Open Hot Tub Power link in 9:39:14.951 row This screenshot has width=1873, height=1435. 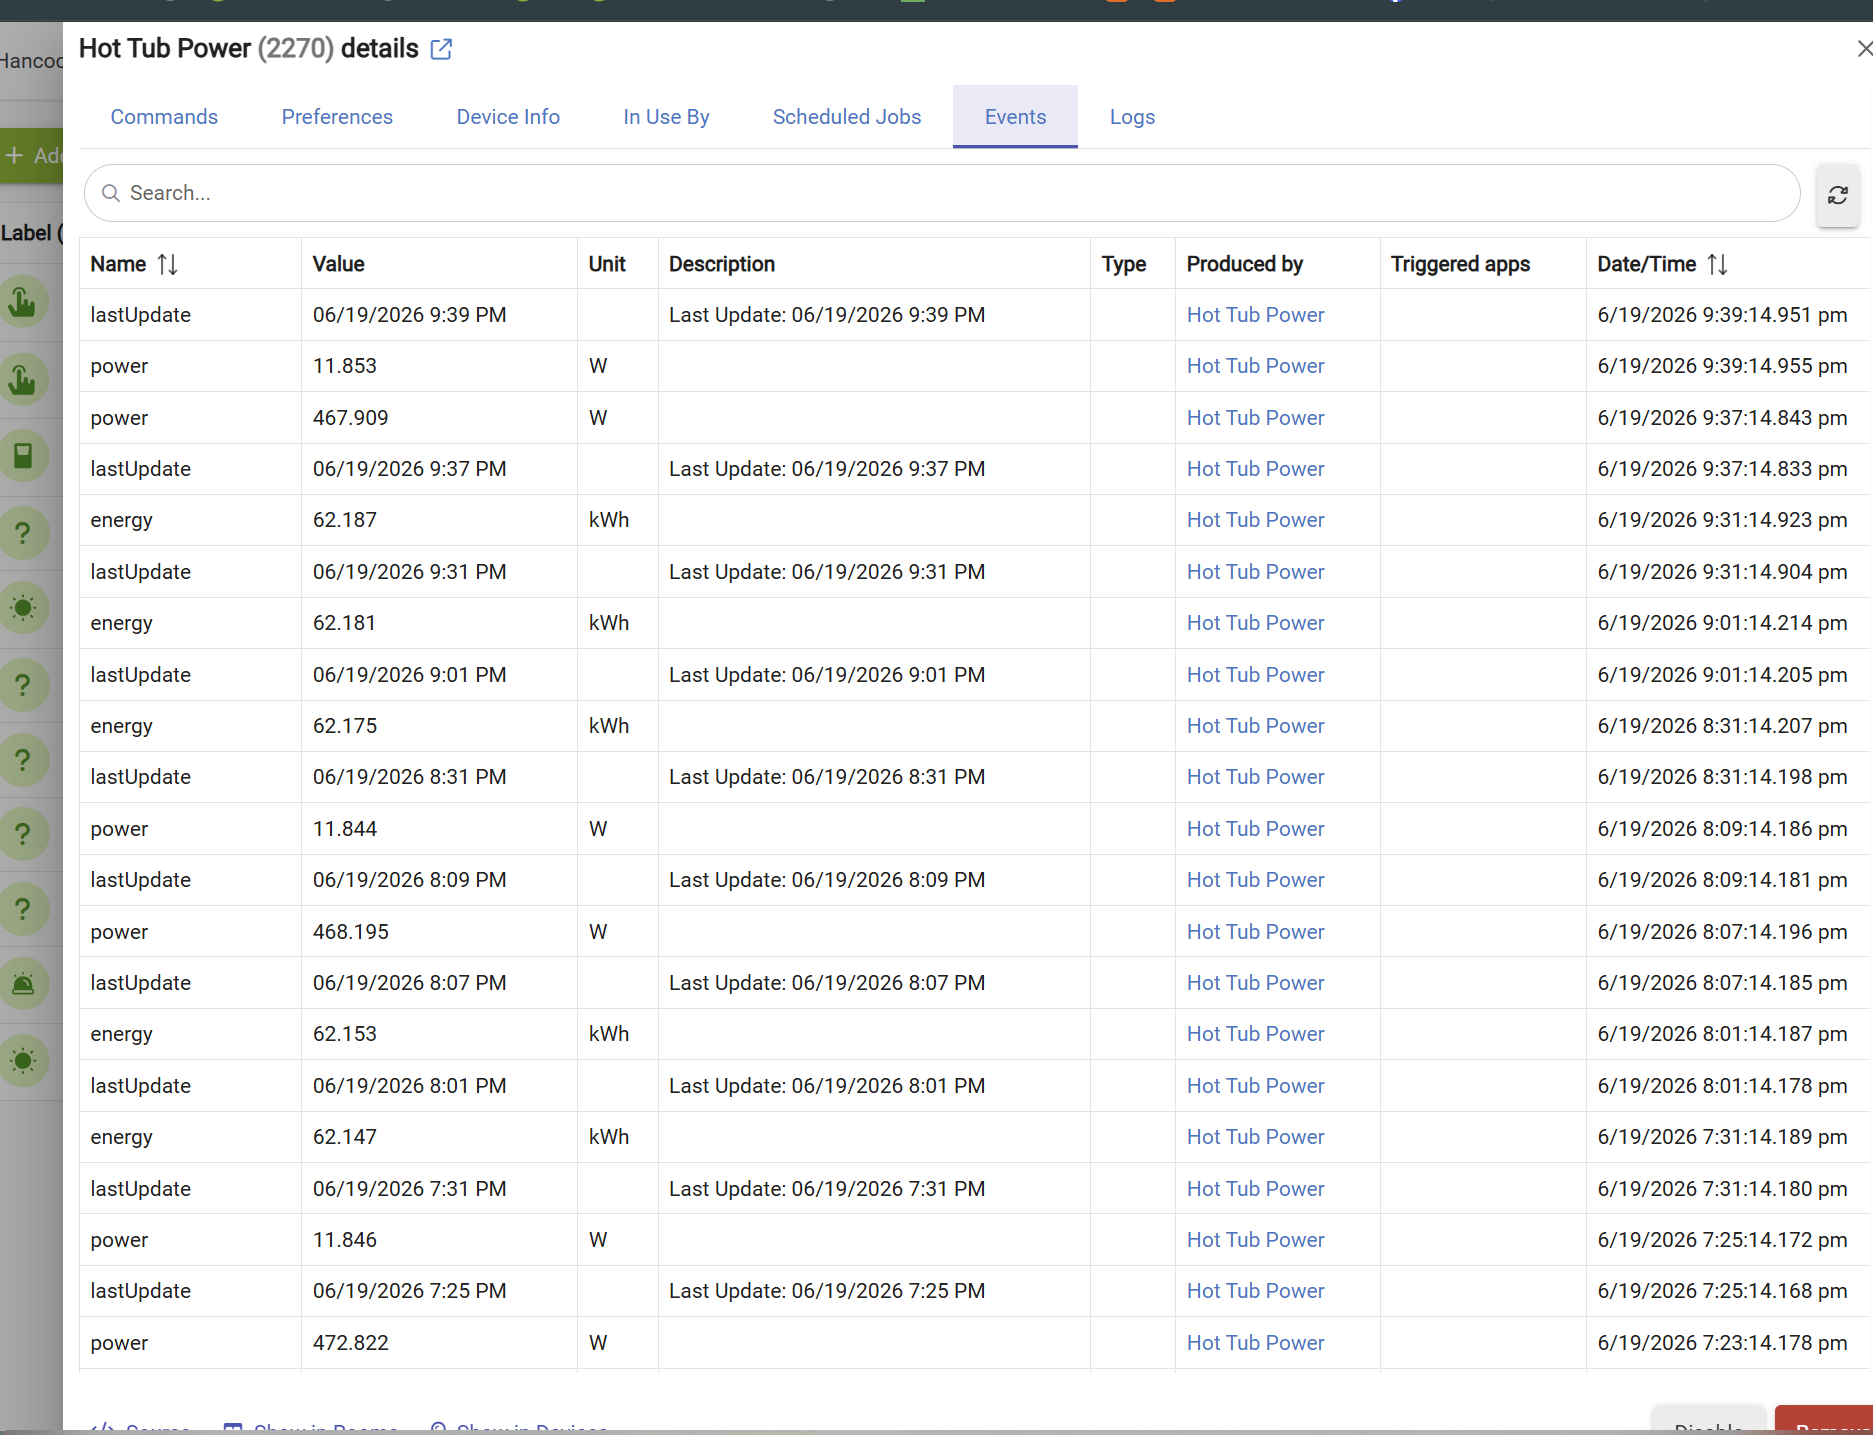point(1255,315)
